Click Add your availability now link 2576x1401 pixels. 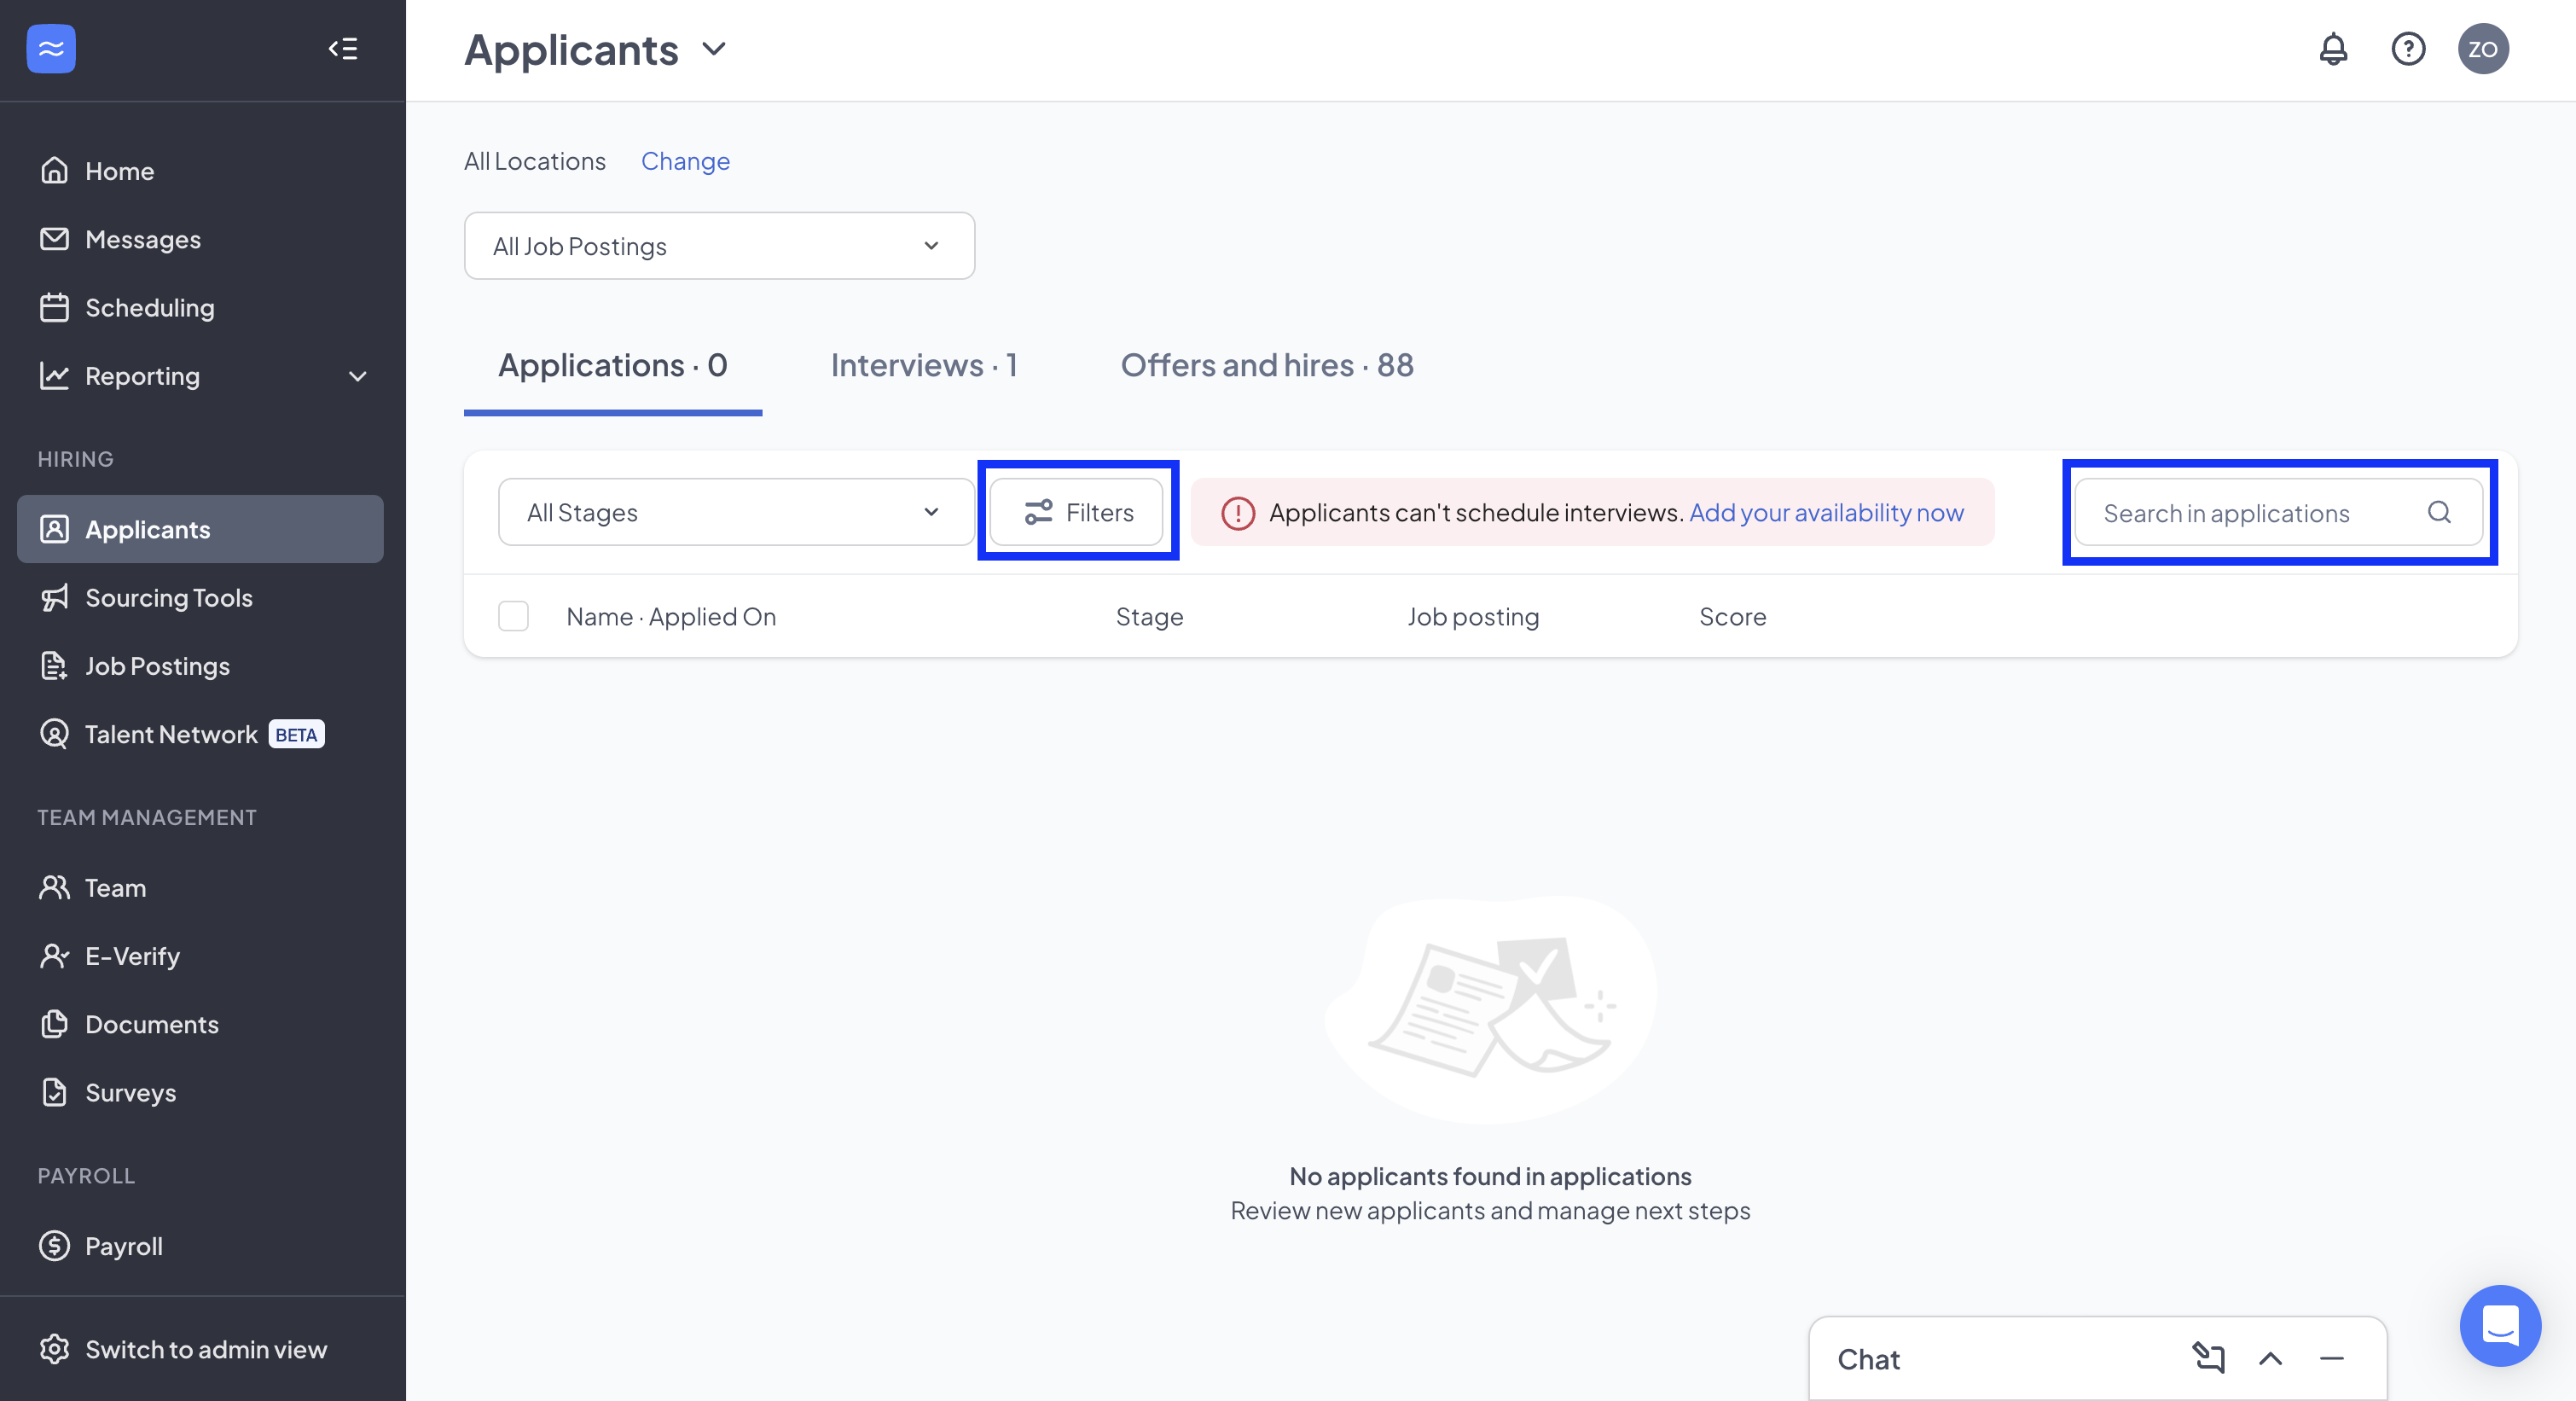pos(1826,512)
